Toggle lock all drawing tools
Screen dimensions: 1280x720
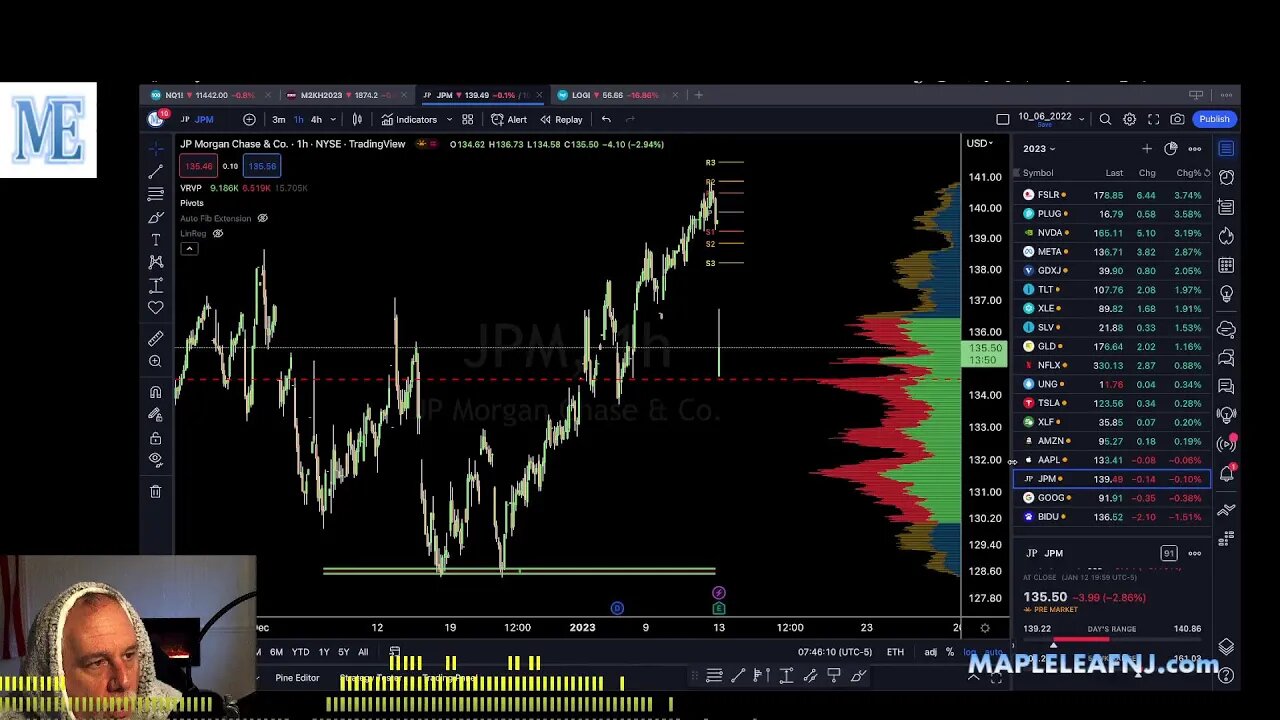coord(156,438)
